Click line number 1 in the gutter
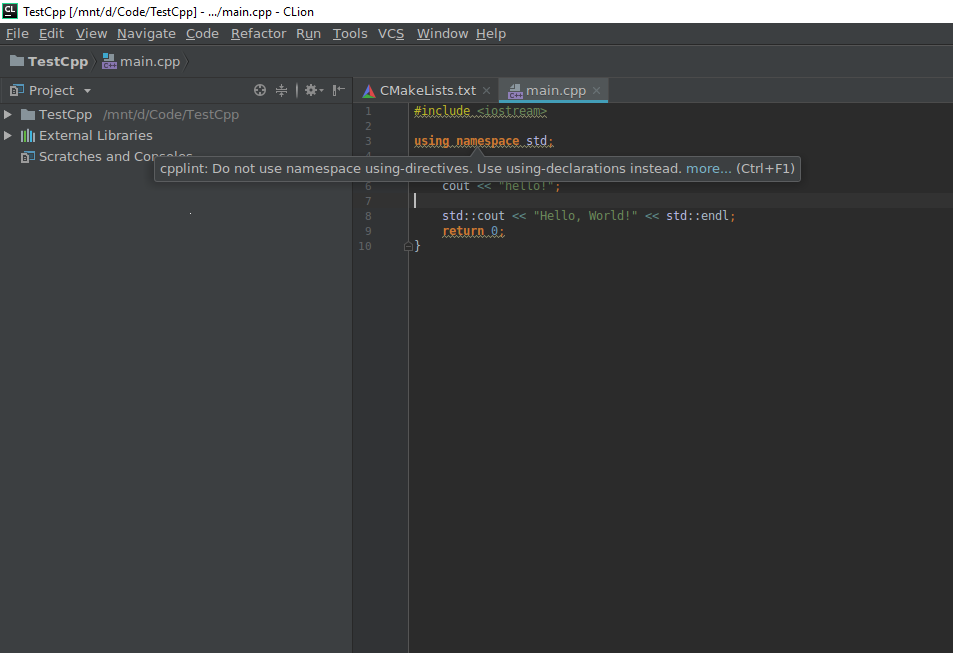The height and width of the screenshot is (653, 953). point(368,111)
